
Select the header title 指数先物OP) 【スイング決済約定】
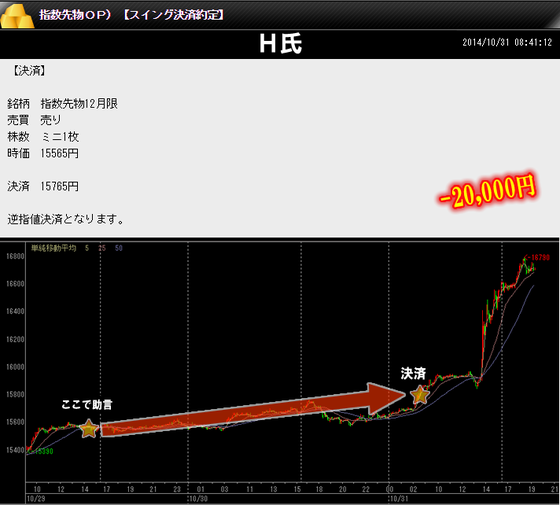click(132, 15)
